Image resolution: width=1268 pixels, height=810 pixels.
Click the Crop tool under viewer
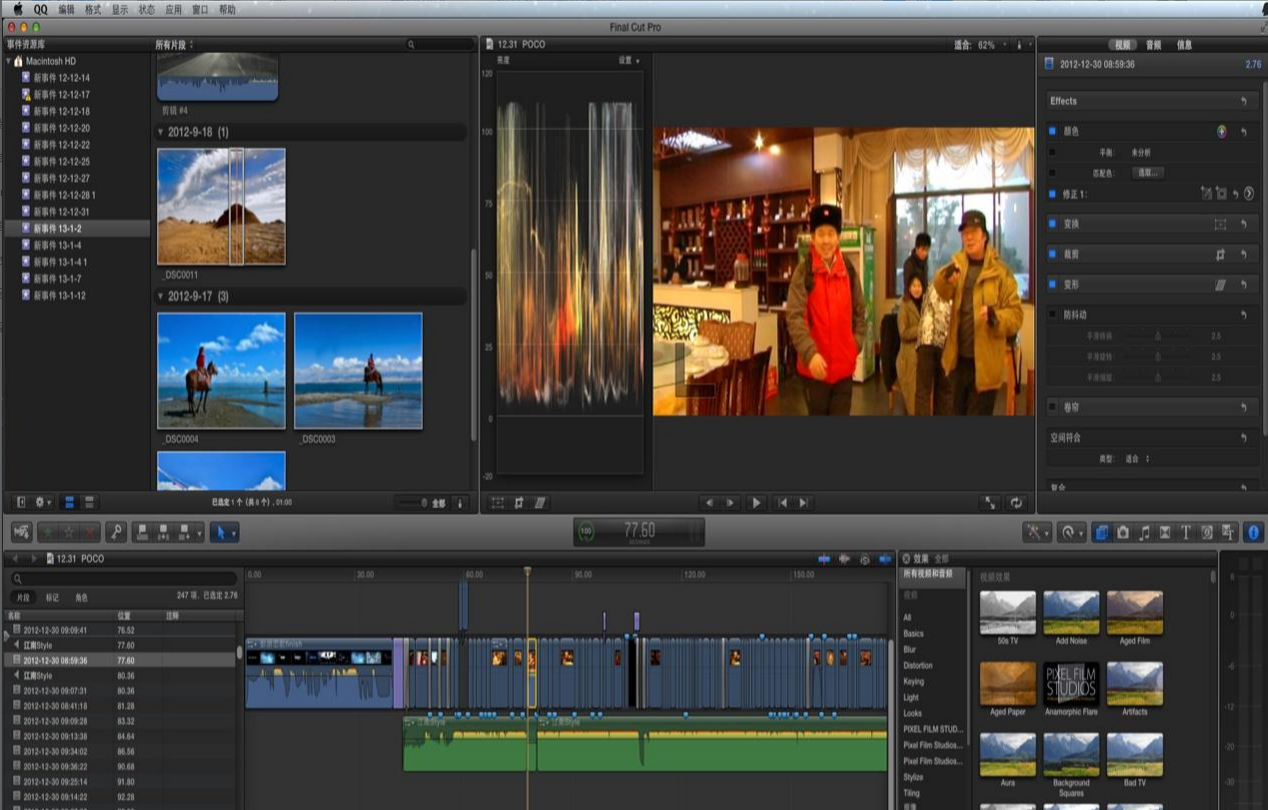click(519, 503)
